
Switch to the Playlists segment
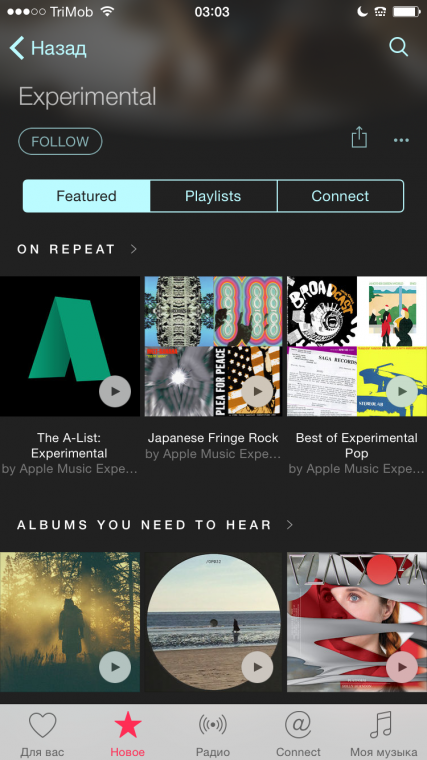coord(213,196)
